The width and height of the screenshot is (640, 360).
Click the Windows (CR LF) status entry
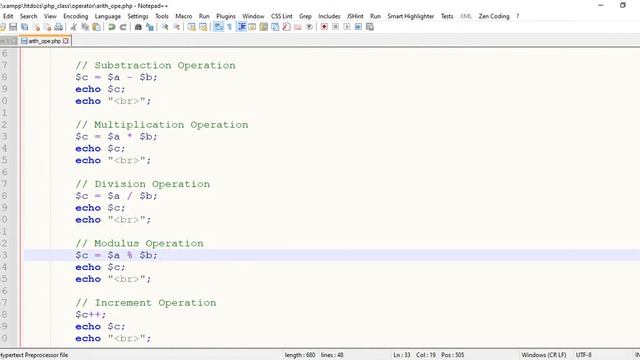click(543, 355)
